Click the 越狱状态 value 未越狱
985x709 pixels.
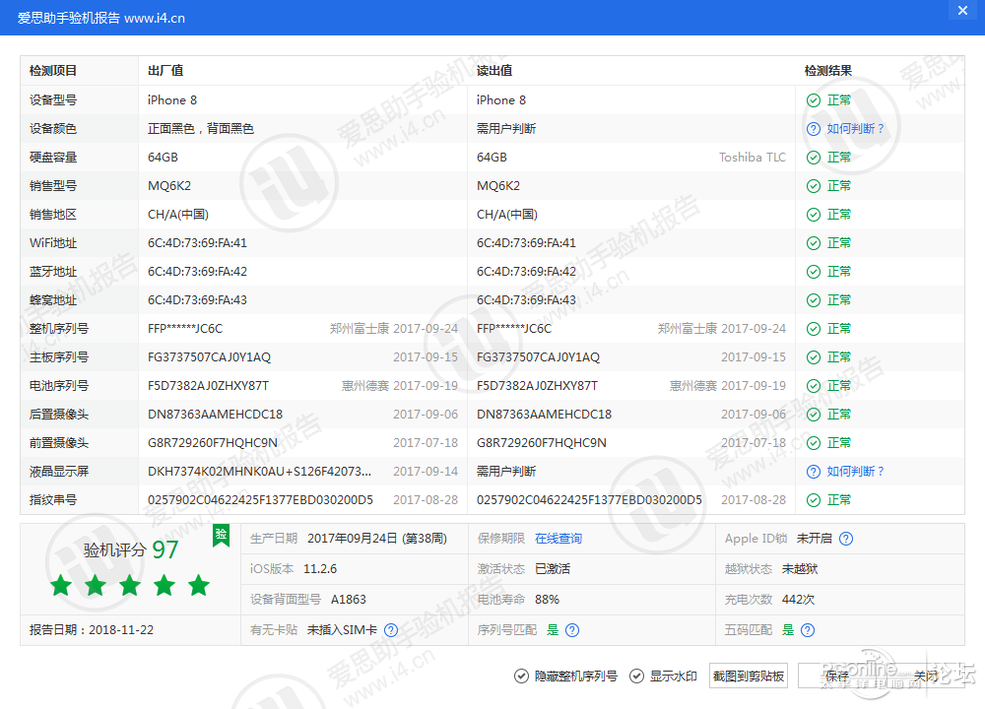800,569
